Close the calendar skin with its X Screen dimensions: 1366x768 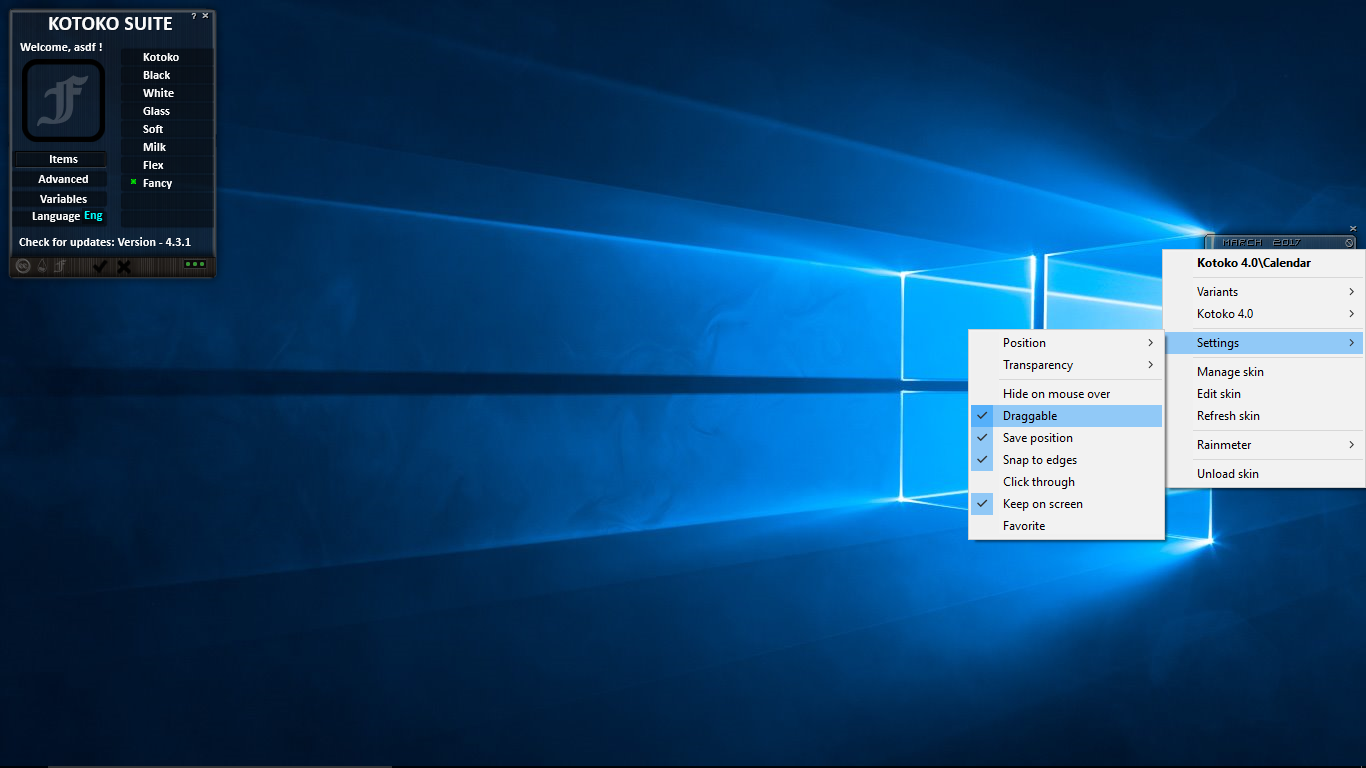click(1353, 229)
